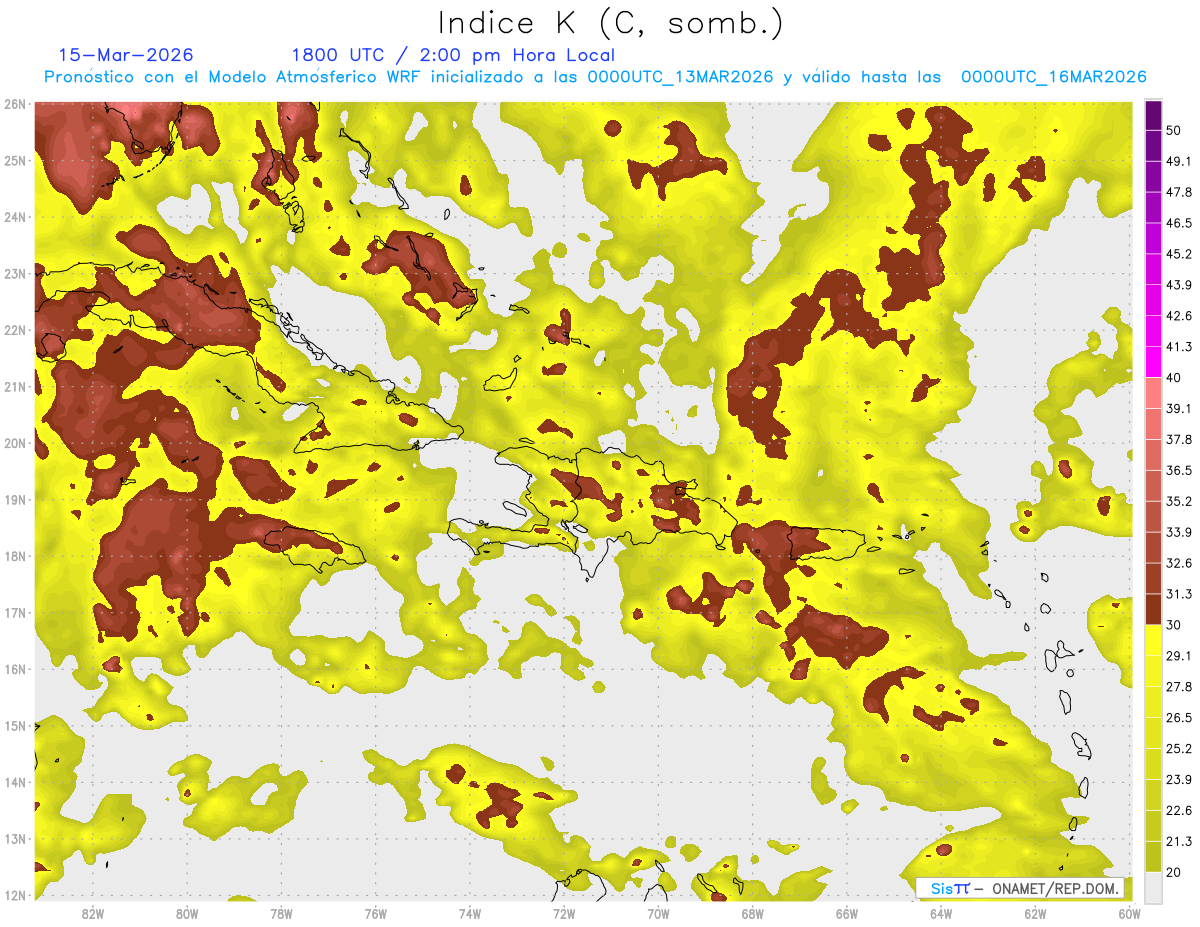Click the colorbar label "49.1"

(x=1179, y=161)
